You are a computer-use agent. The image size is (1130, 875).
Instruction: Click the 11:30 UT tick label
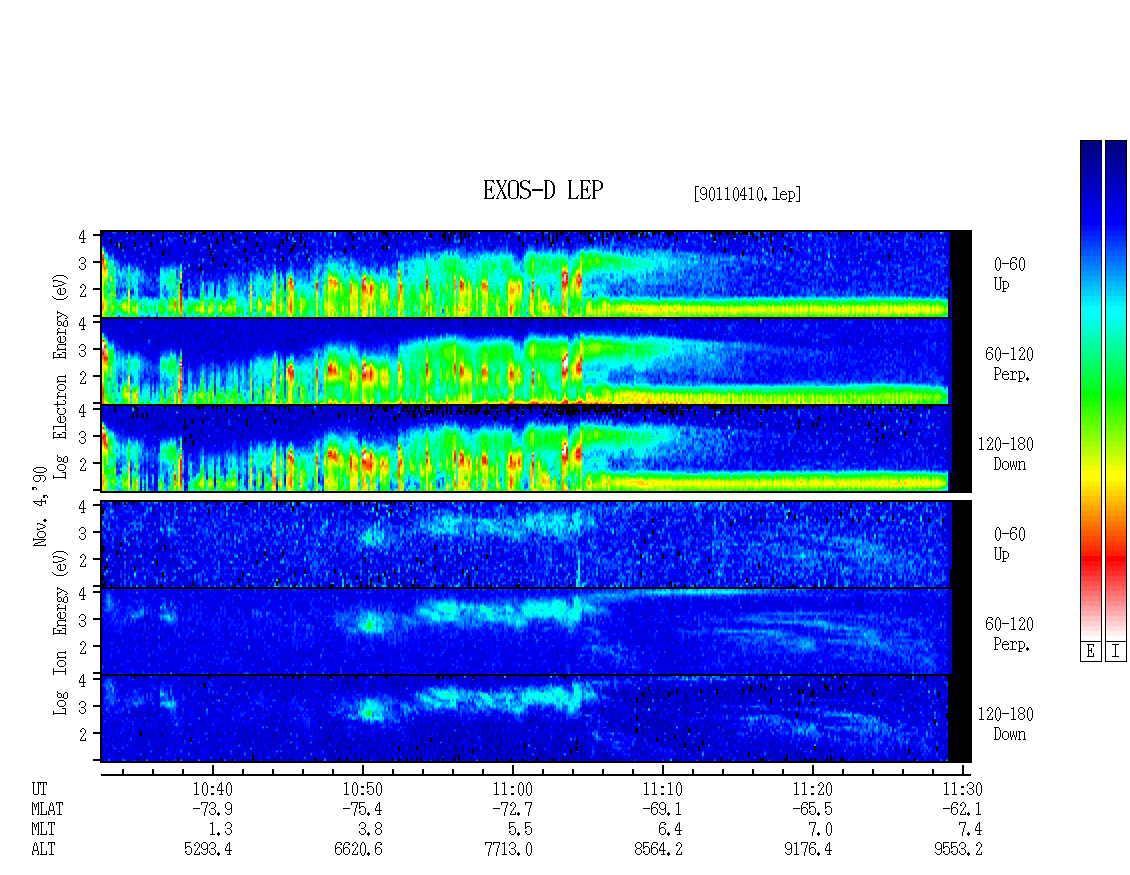pyautogui.click(x=962, y=789)
